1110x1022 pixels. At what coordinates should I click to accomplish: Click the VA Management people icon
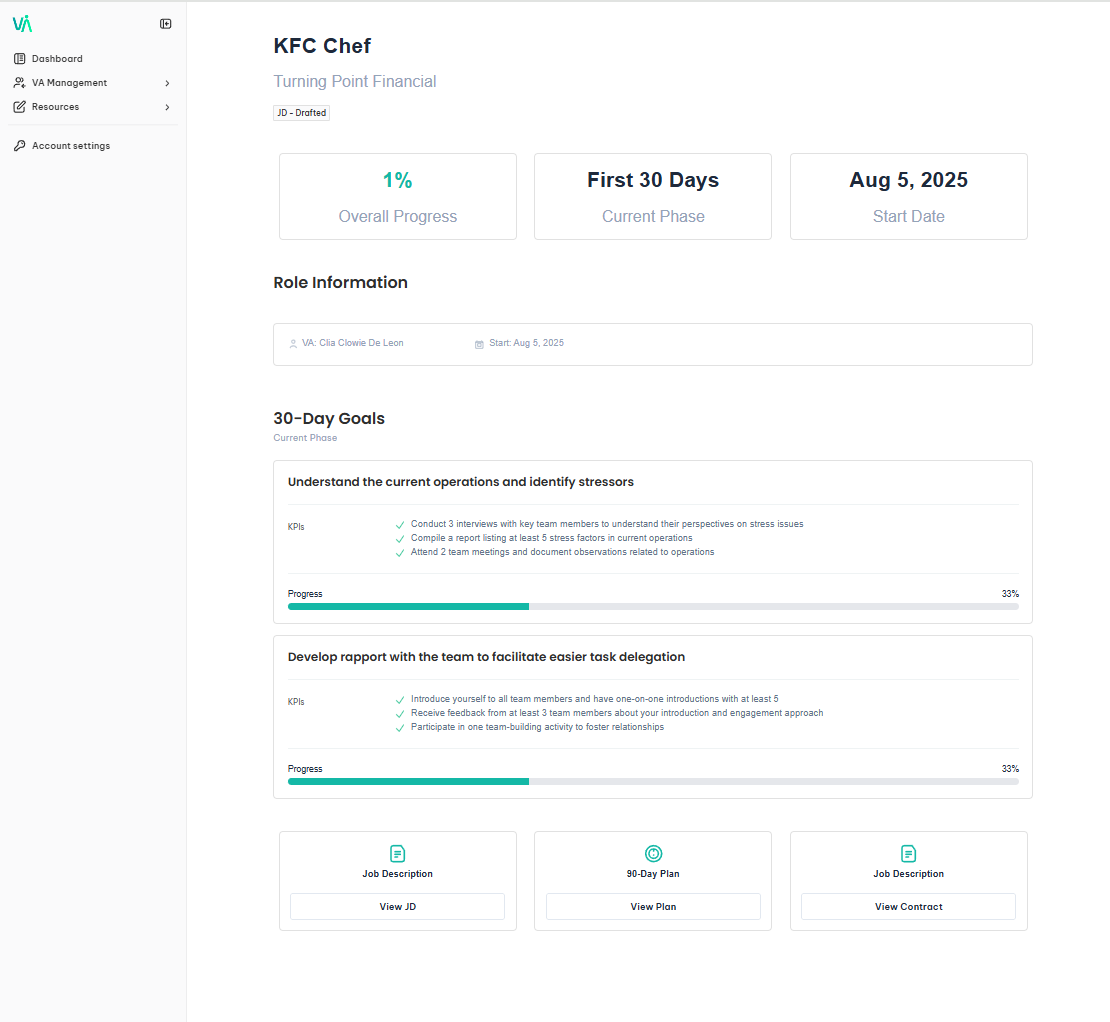coord(18,82)
